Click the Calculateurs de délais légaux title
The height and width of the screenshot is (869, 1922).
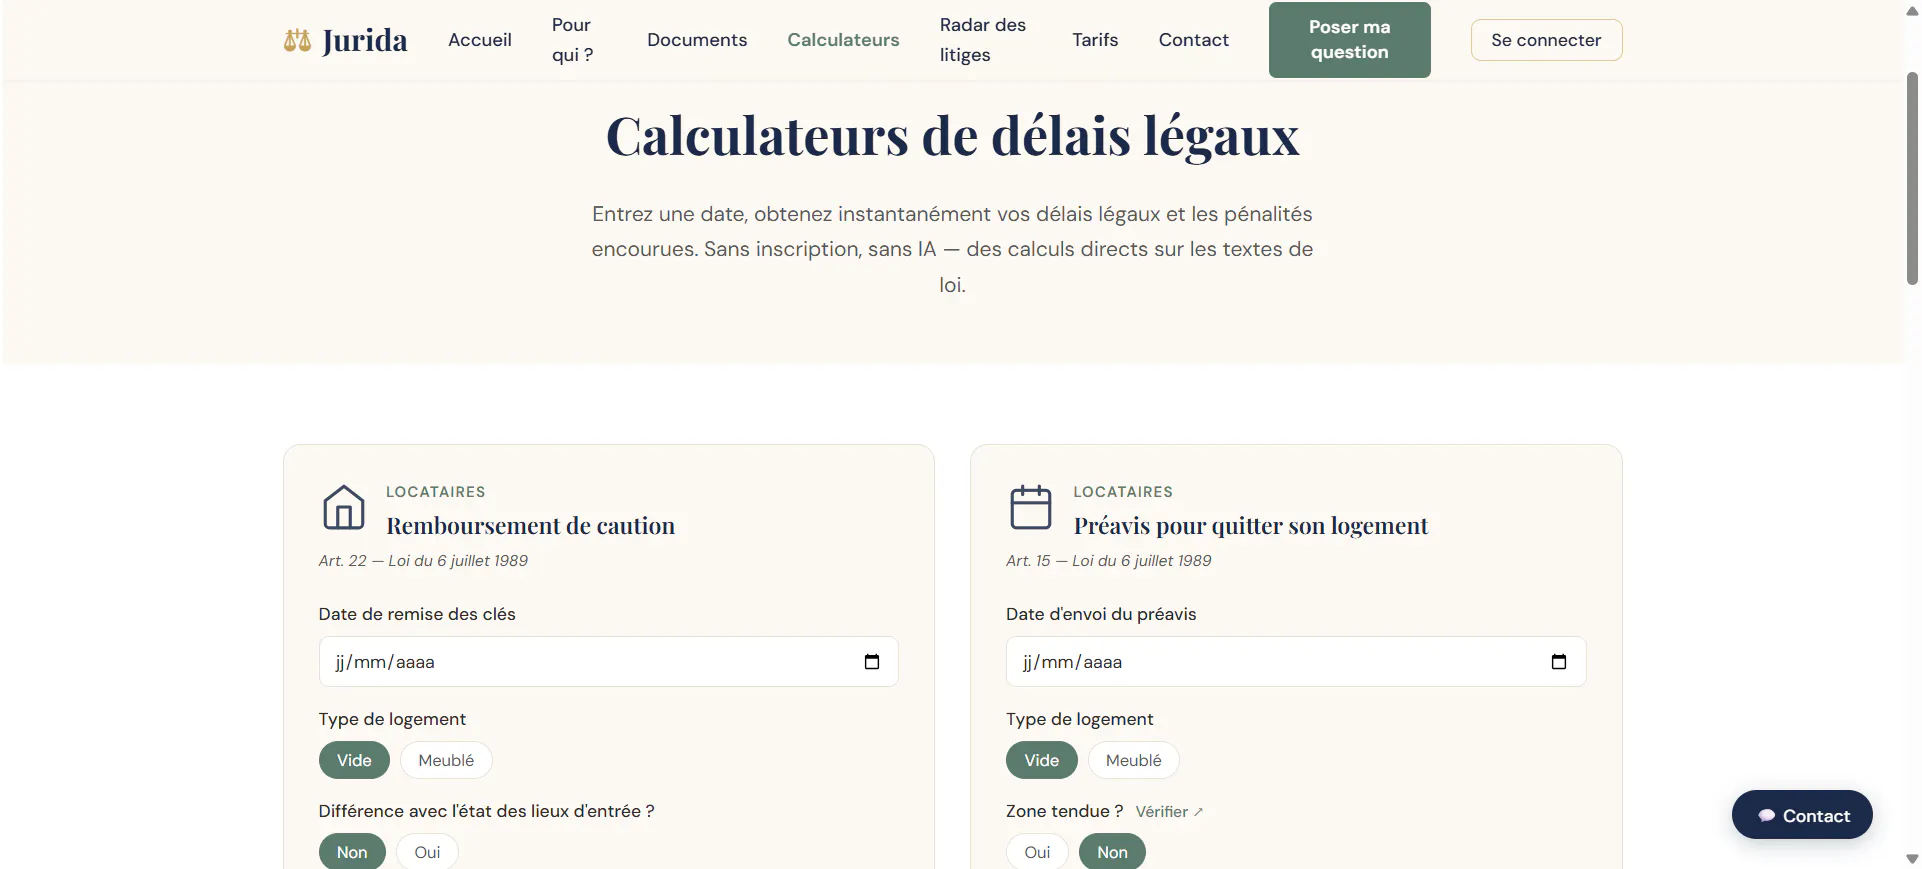tap(952, 136)
